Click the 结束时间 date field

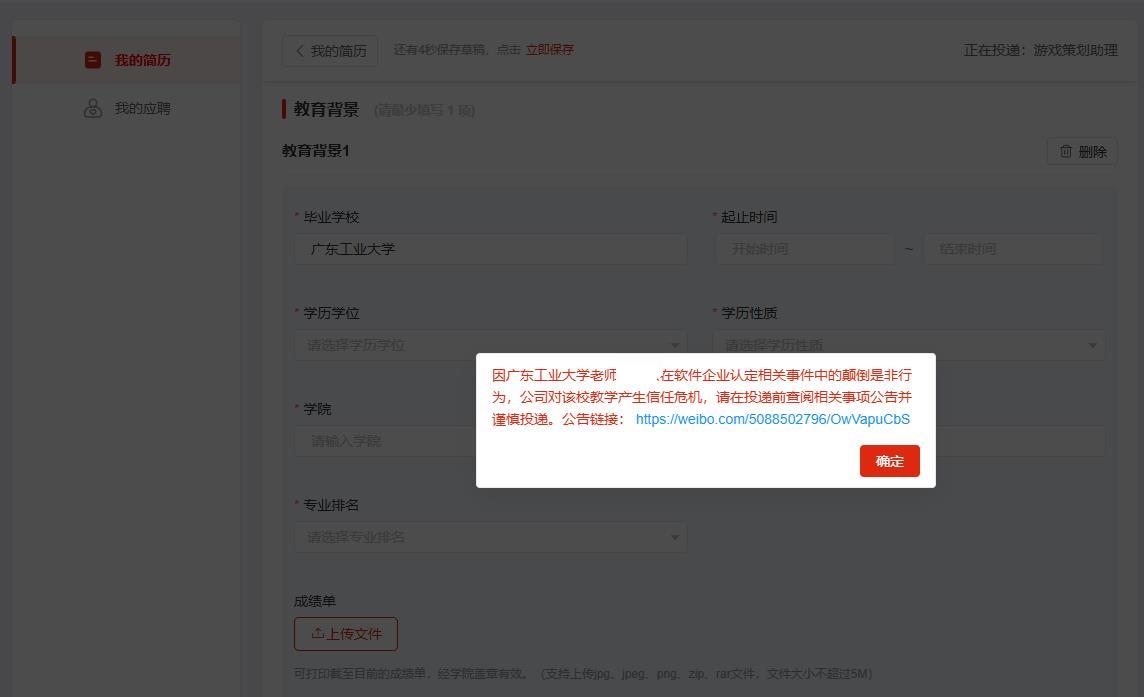1013,248
